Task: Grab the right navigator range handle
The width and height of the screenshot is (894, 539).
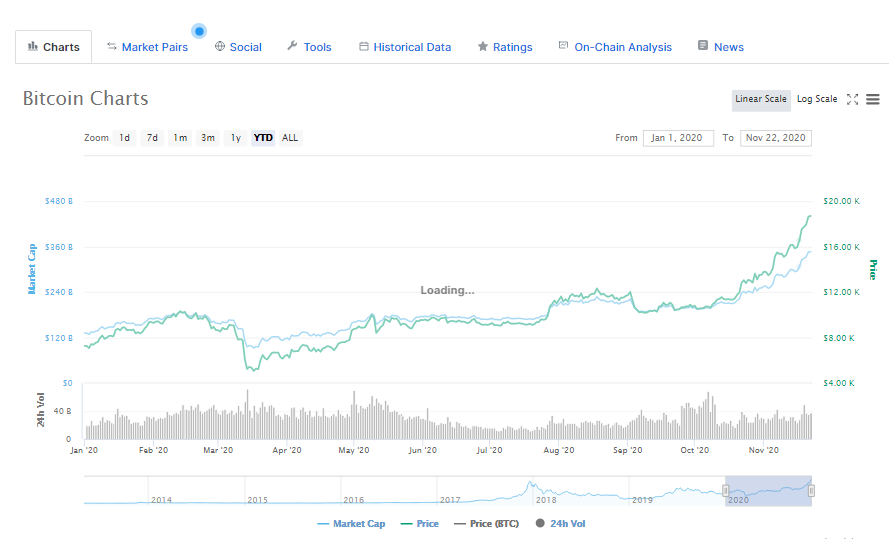Action: tap(811, 490)
